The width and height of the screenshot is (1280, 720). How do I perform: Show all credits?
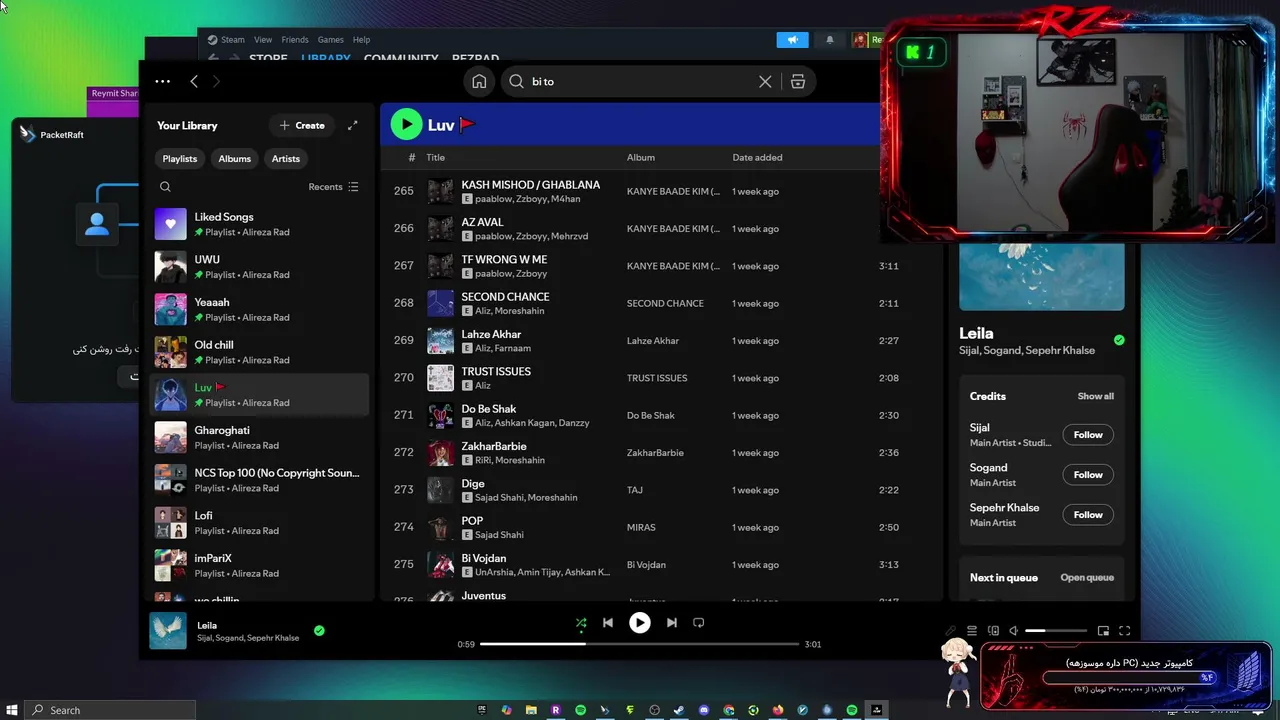click(x=1095, y=396)
